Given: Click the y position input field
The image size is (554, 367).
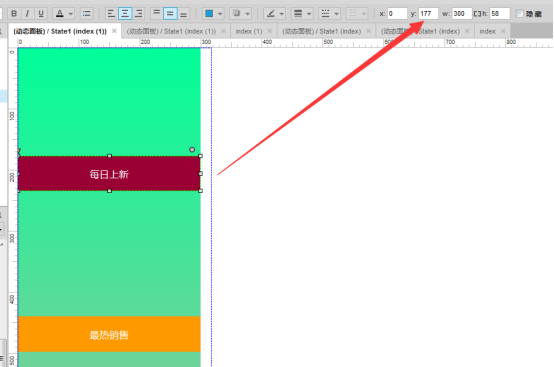Looking at the screenshot, I should 428,14.
